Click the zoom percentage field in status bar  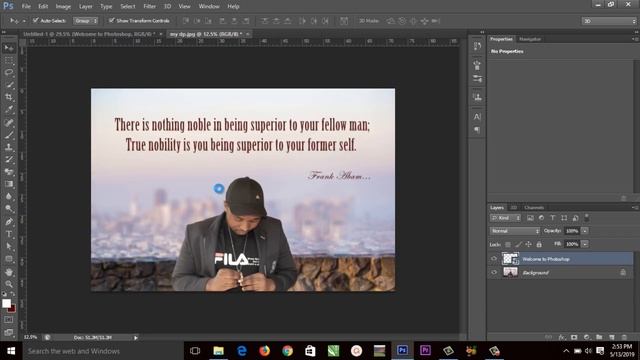tap(31, 338)
